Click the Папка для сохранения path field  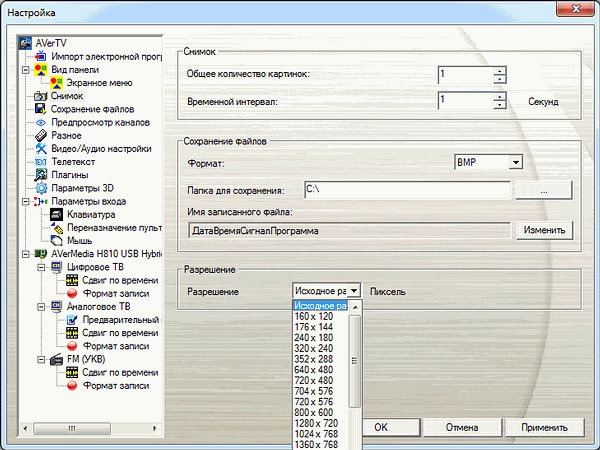click(408, 190)
